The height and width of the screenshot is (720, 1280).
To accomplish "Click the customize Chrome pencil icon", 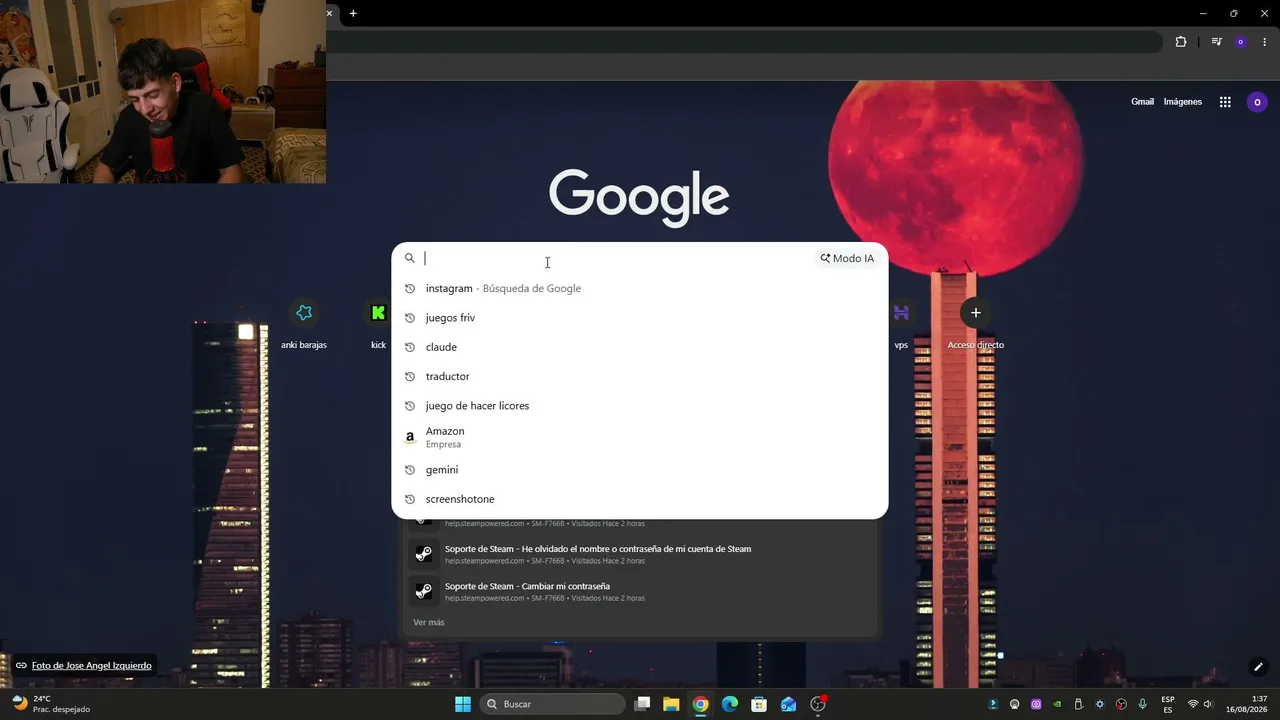I will tap(1259, 667).
